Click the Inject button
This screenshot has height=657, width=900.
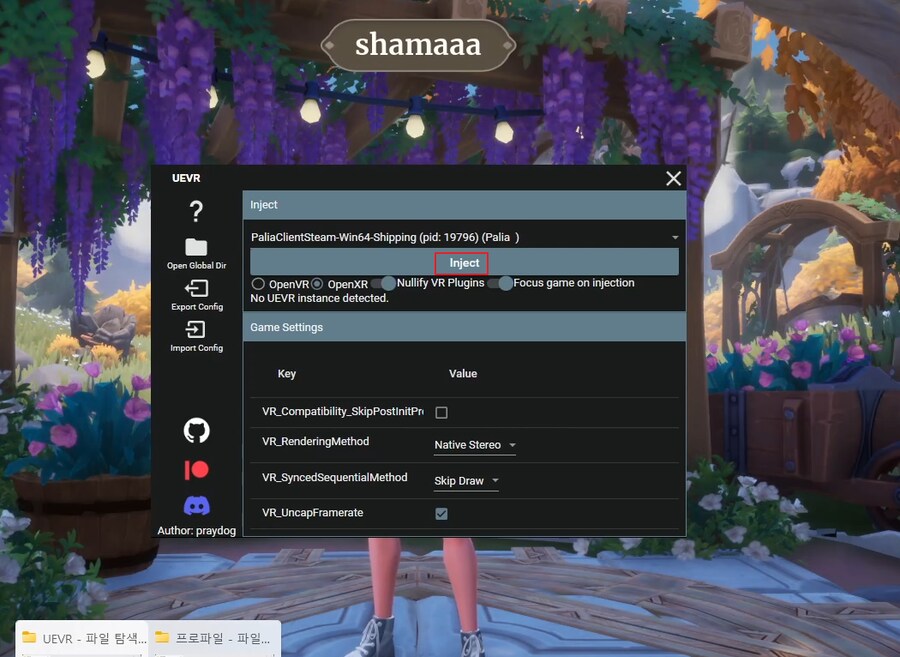tap(461, 262)
